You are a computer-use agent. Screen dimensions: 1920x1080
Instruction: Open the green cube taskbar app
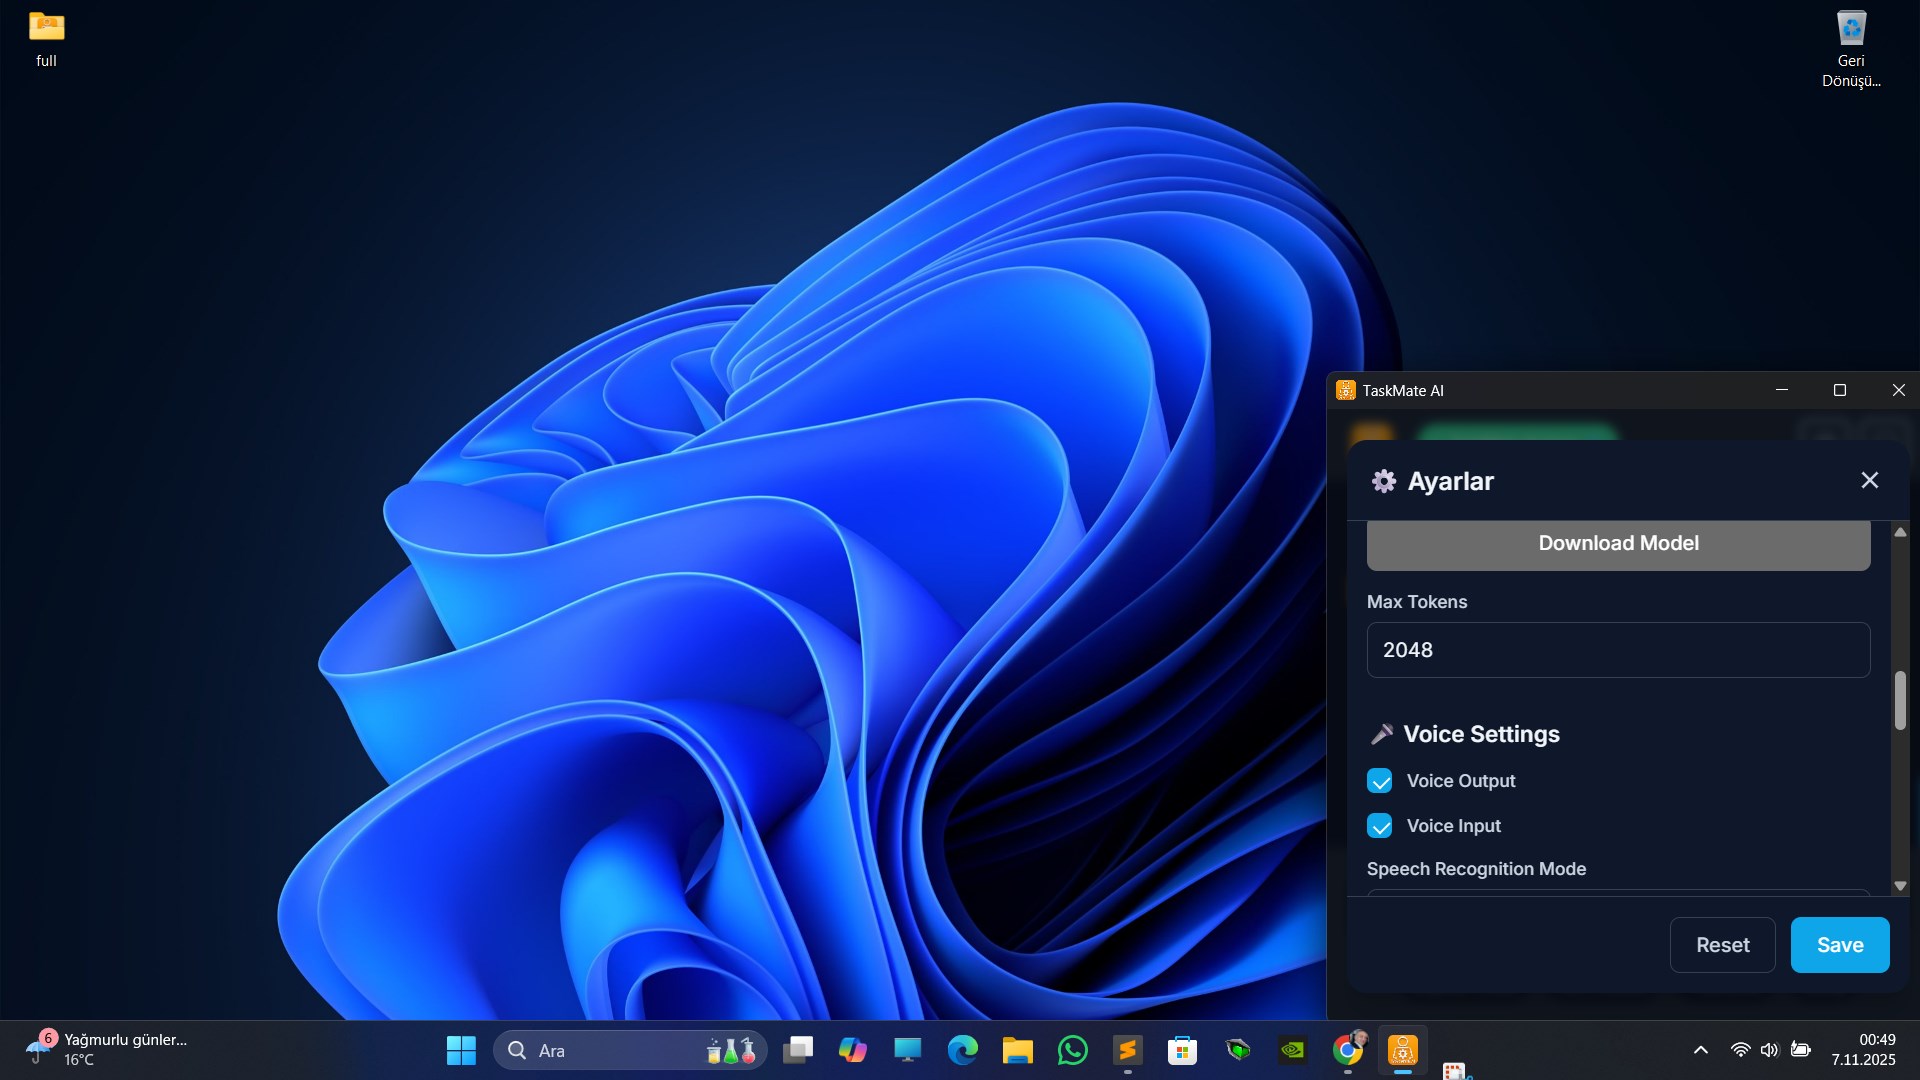click(1238, 1050)
